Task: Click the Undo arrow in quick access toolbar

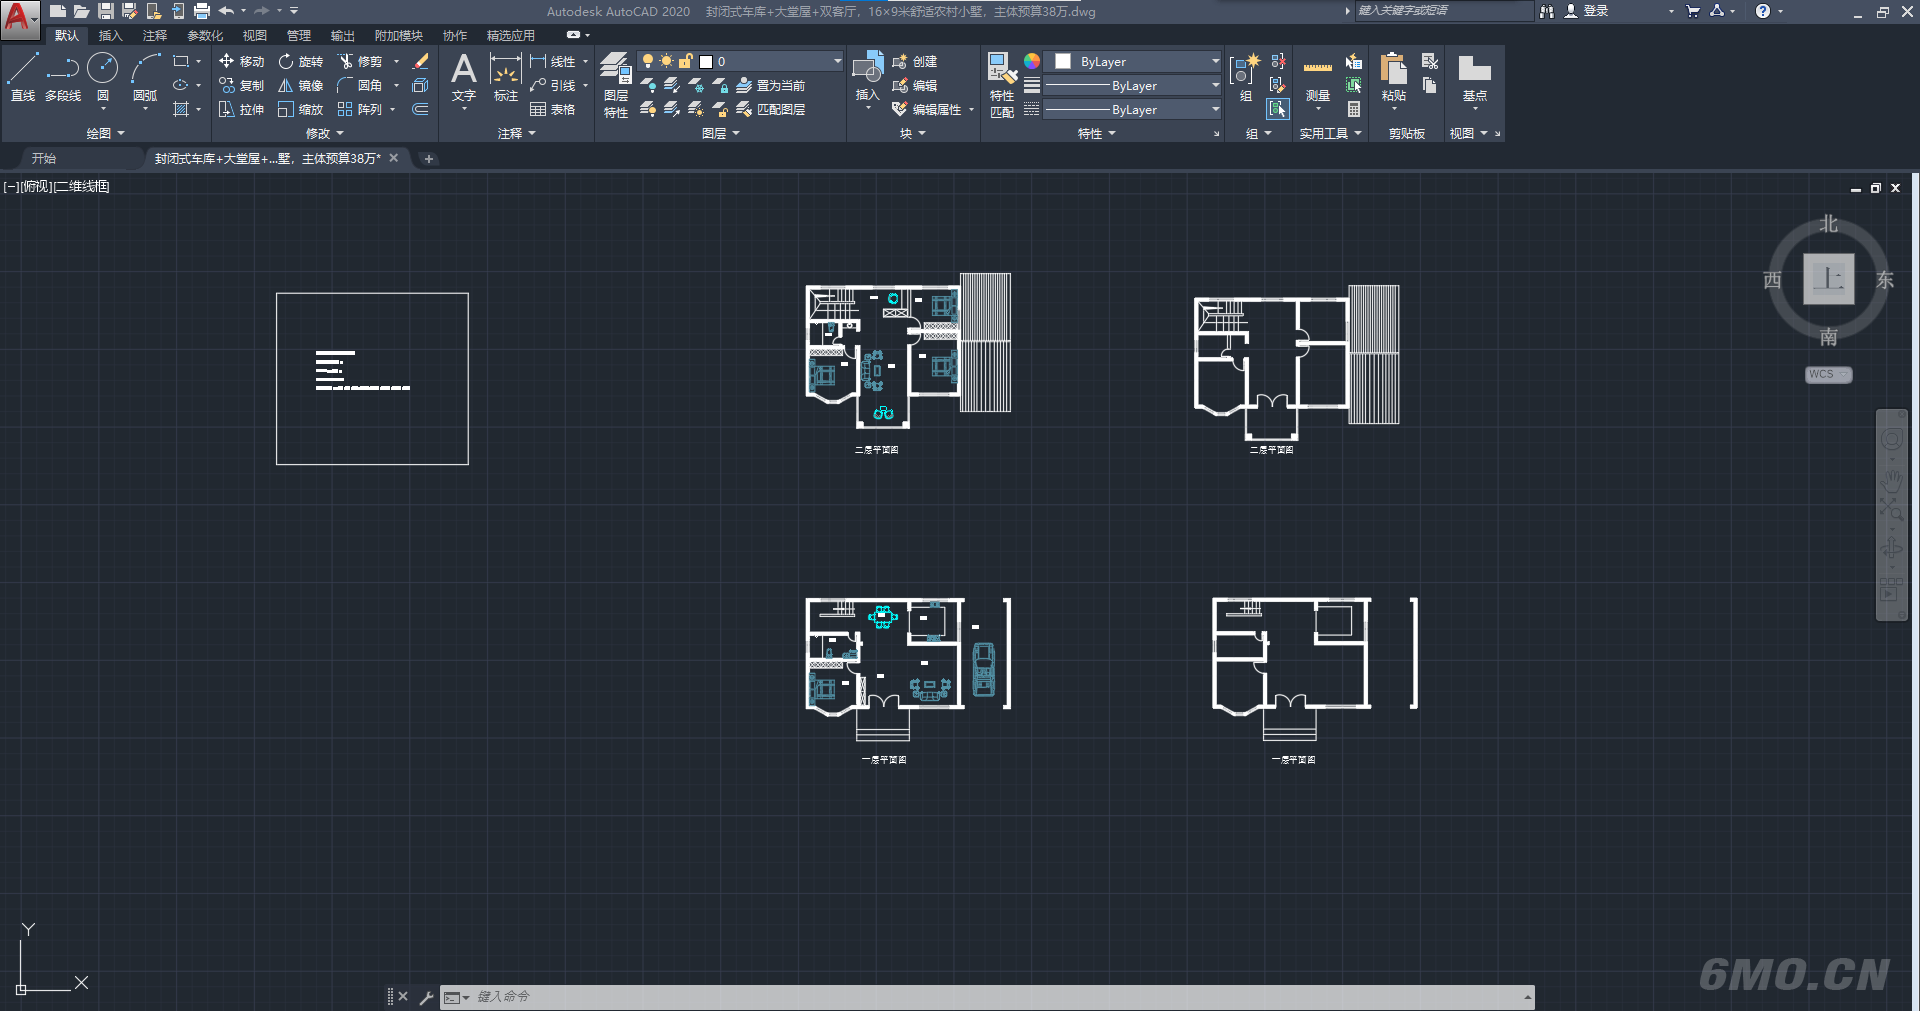Action: tap(227, 11)
